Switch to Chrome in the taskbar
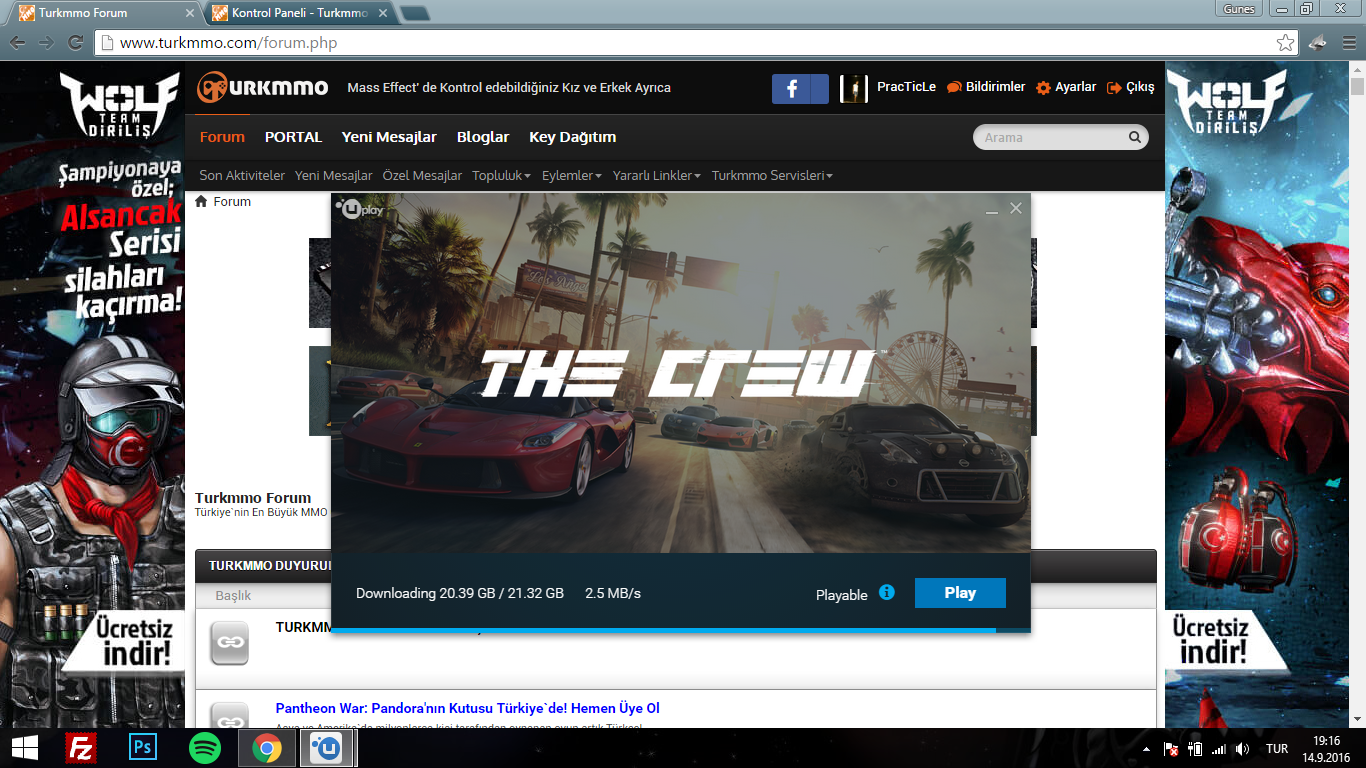 tap(266, 748)
